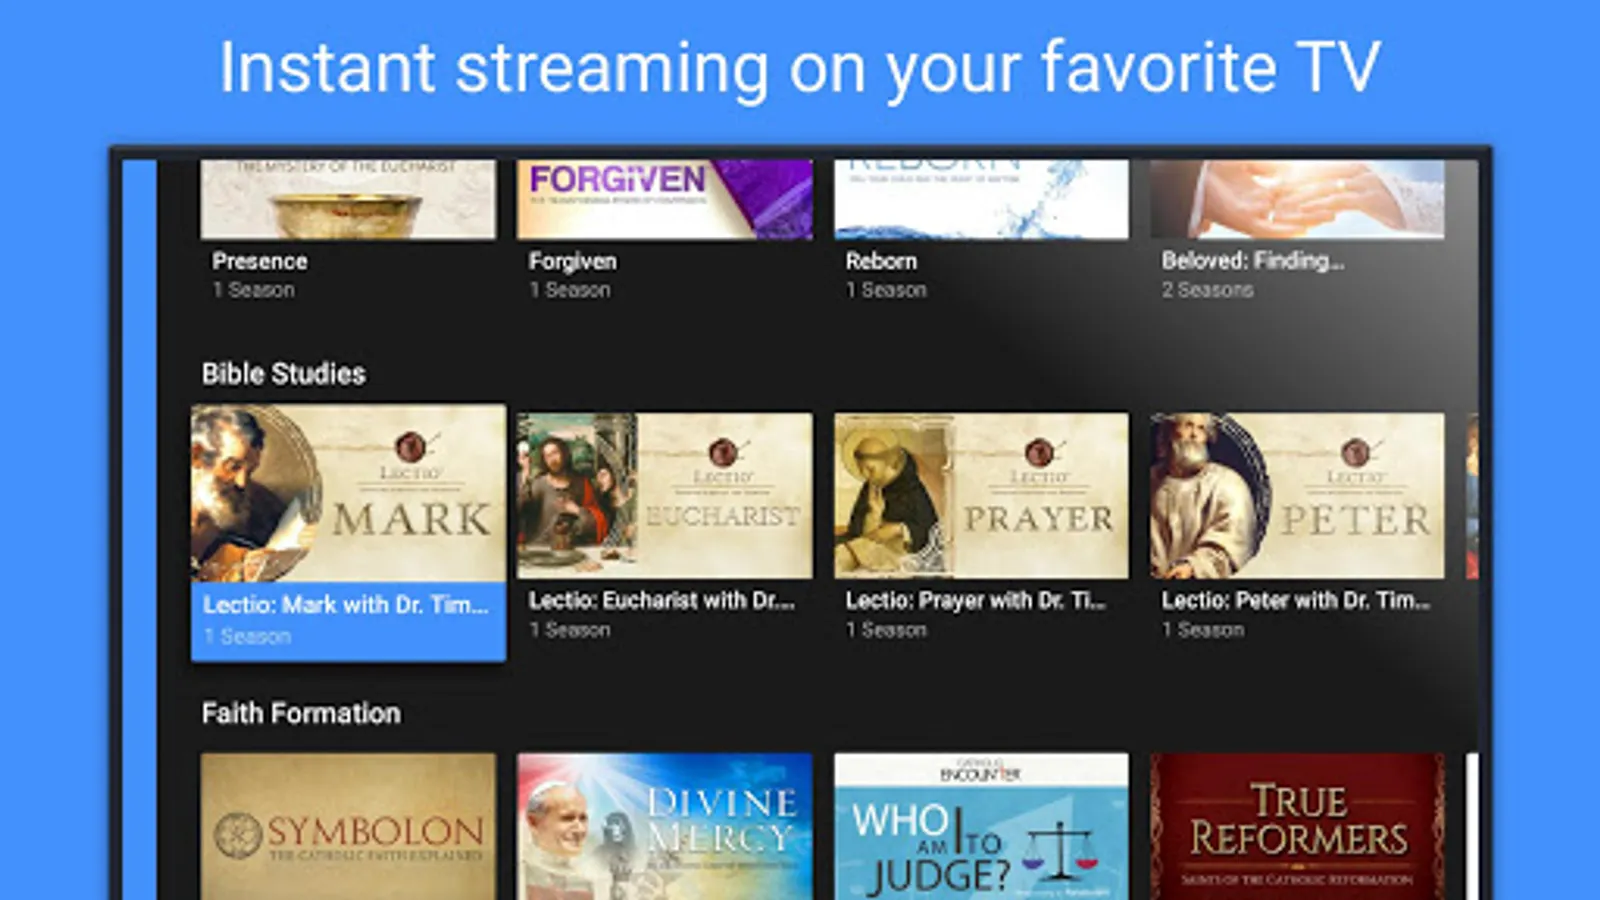Click the 'Lectio: Peter with Dr. Tim...' title

(x=1296, y=600)
